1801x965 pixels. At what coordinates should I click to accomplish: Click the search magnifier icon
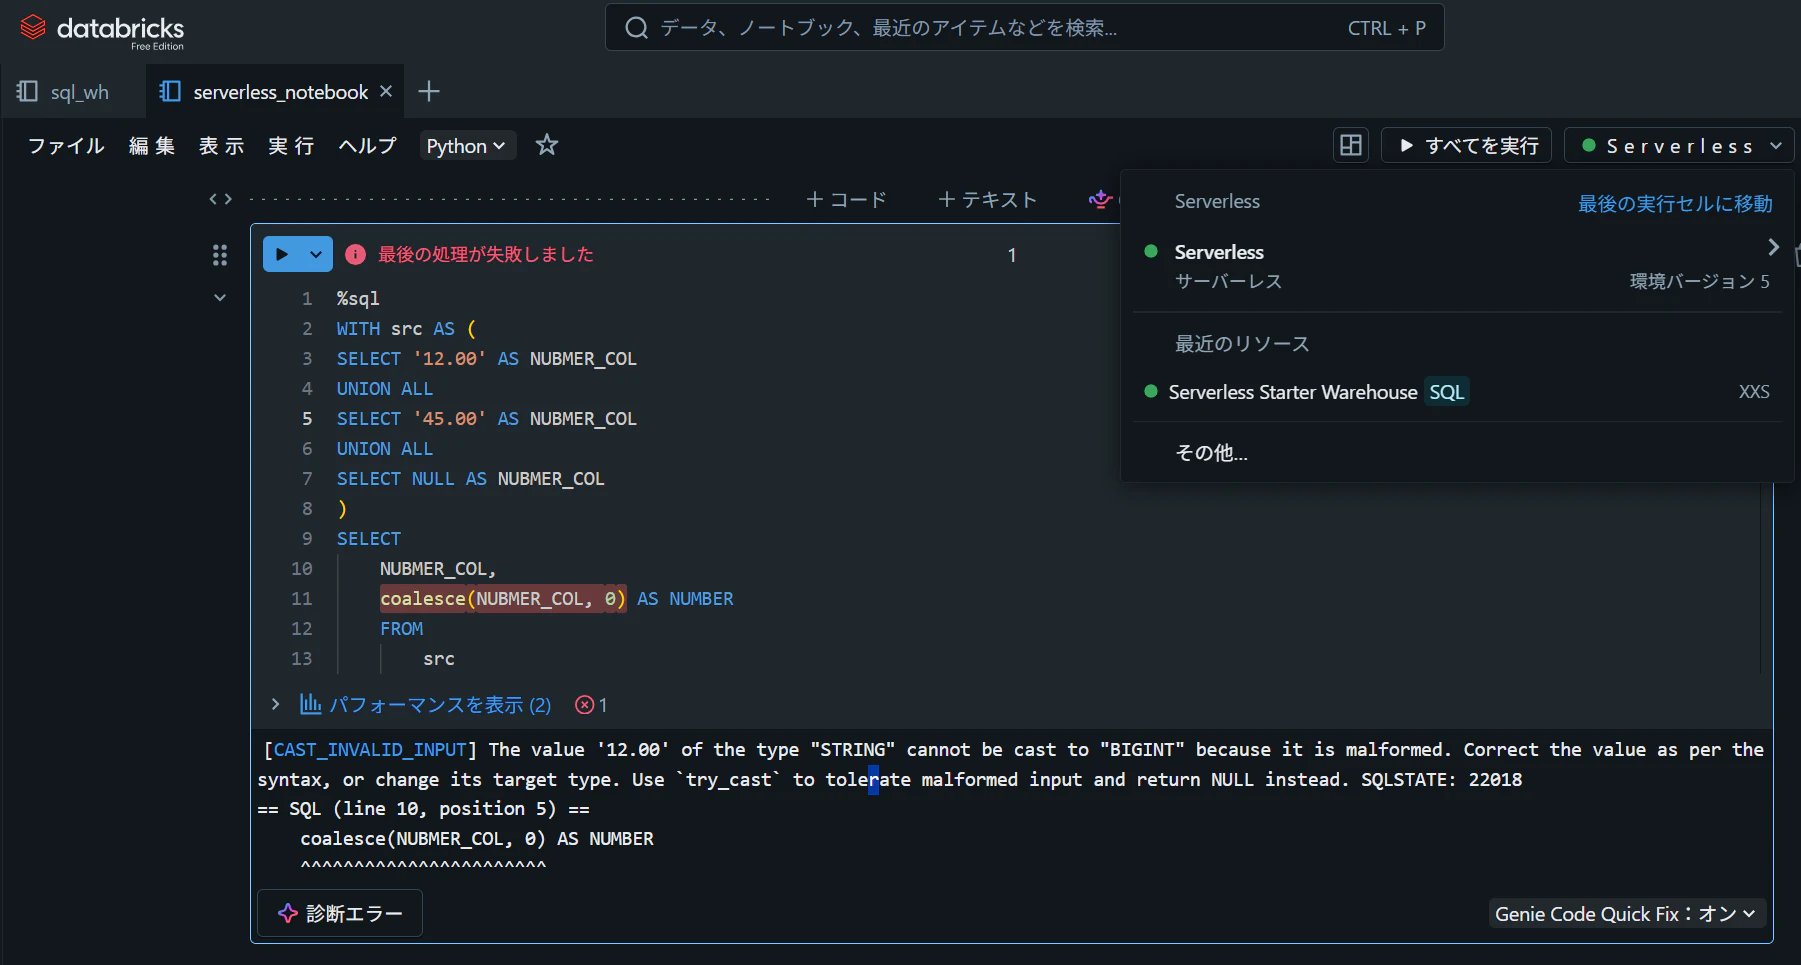[x=636, y=28]
